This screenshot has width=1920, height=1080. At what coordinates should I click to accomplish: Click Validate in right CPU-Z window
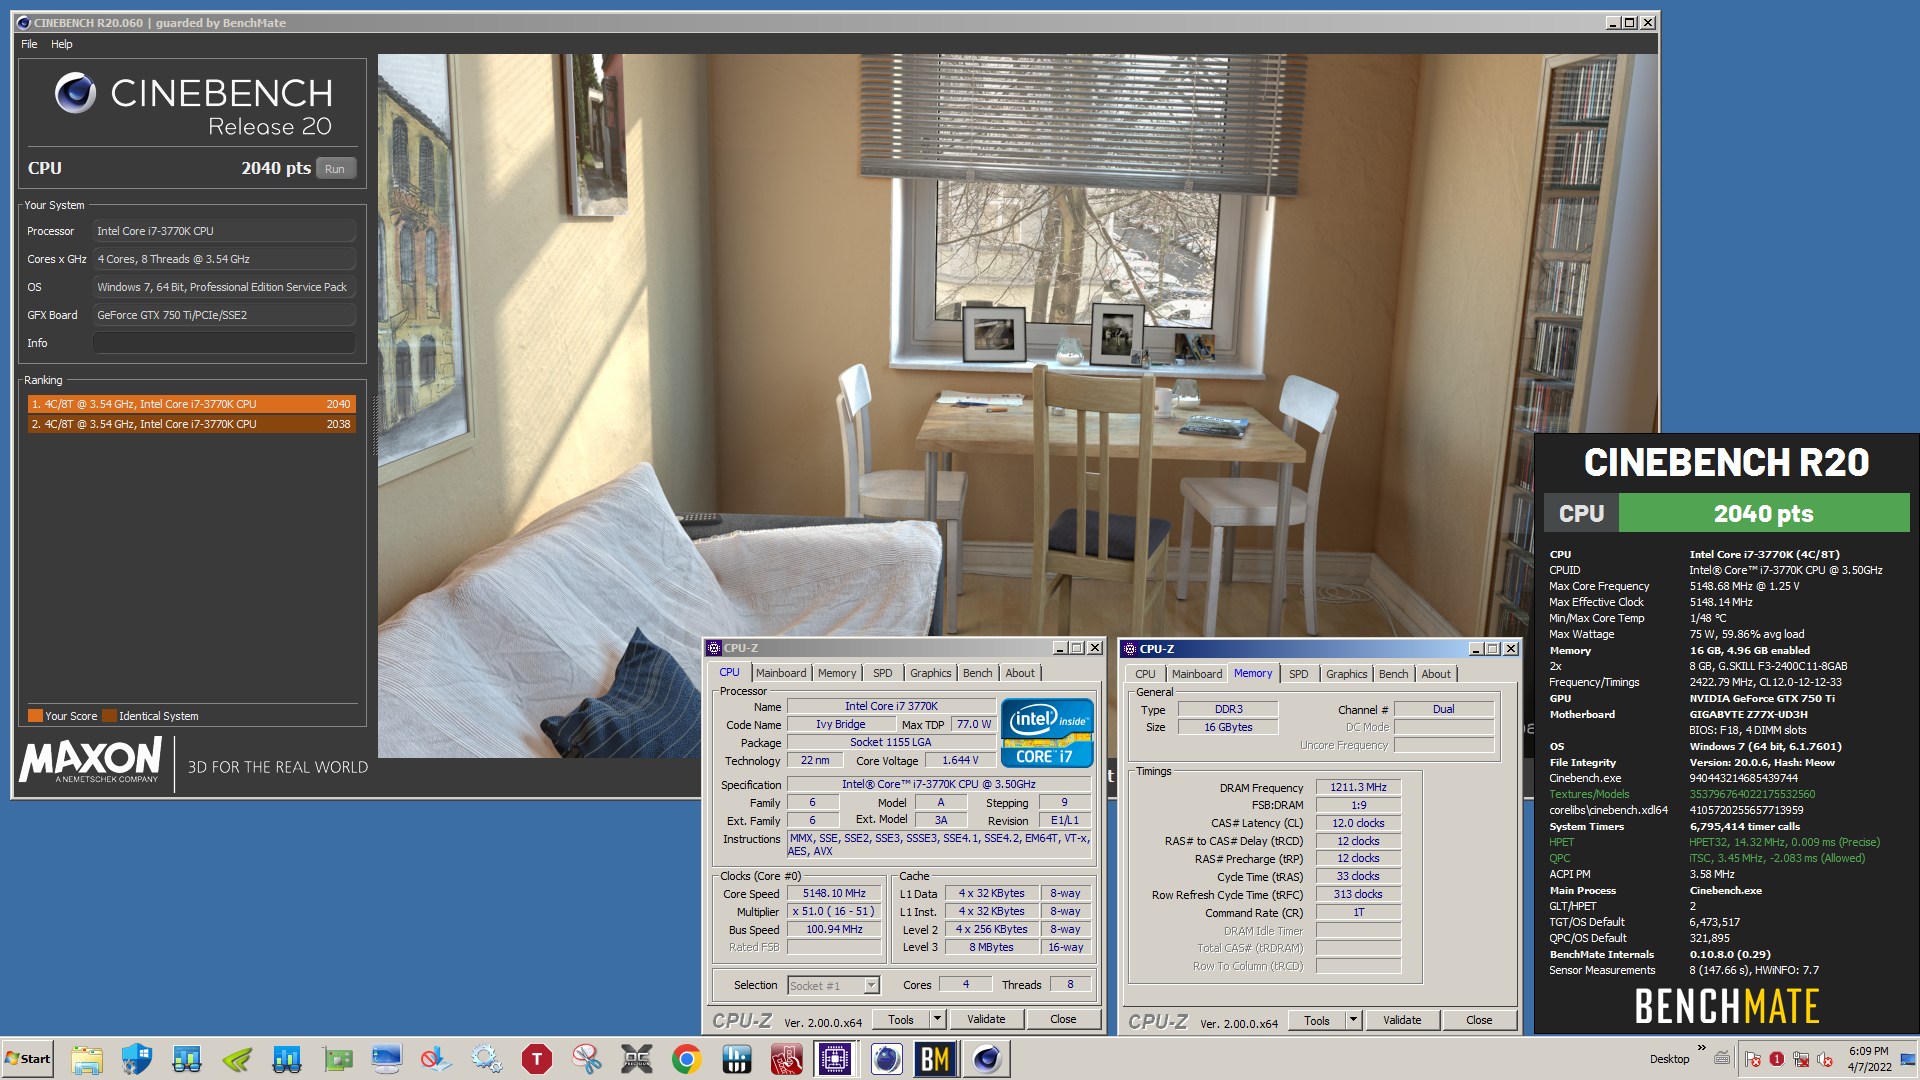(1402, 1021)
